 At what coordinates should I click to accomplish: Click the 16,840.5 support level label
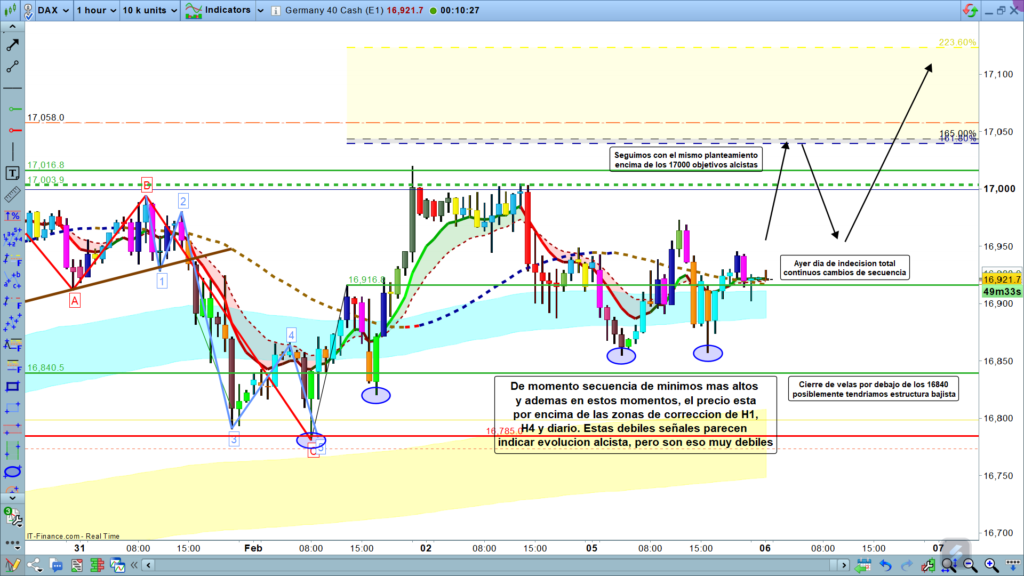pos(46,367)
